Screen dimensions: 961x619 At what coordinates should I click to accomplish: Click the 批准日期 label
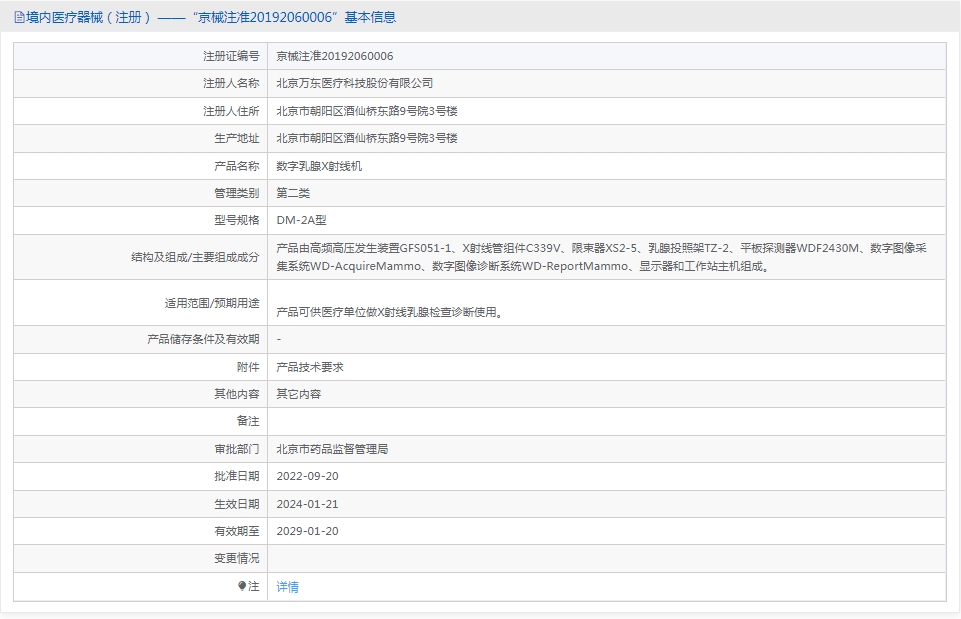pyautogui.click(x=237, y=476)
